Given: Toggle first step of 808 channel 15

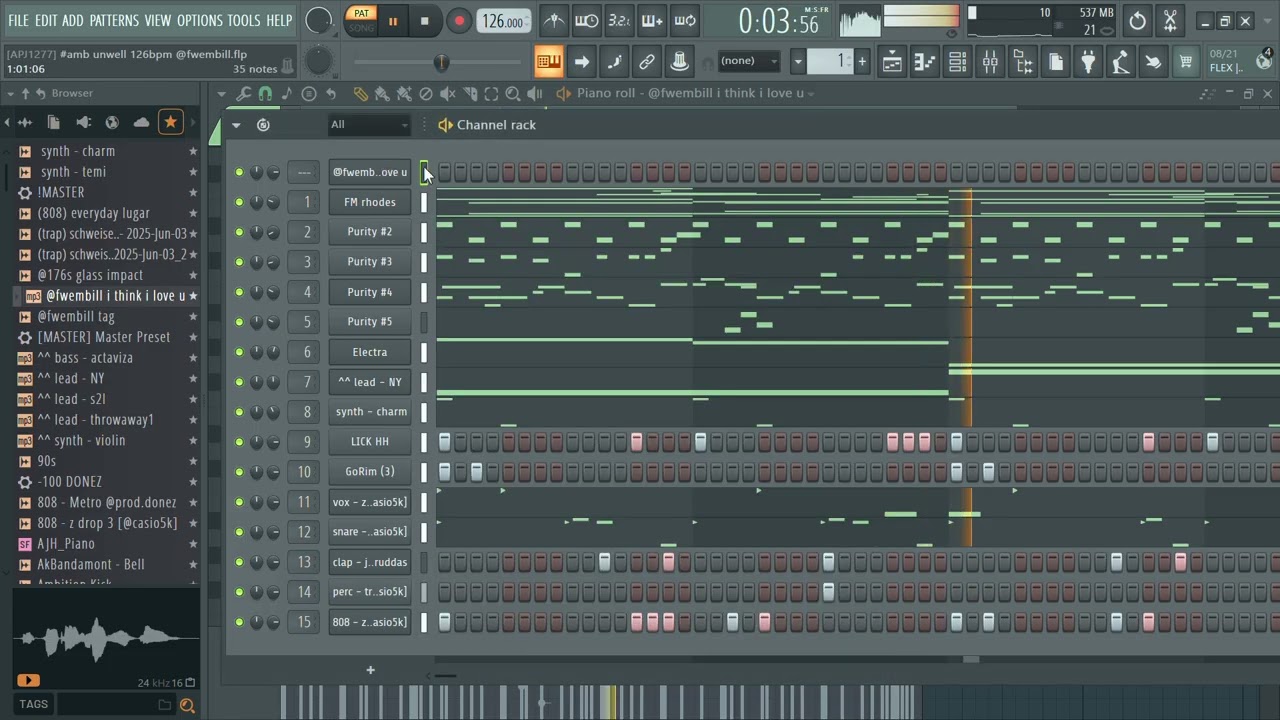Looking at the screenshot, I should (x=444, y=622).
